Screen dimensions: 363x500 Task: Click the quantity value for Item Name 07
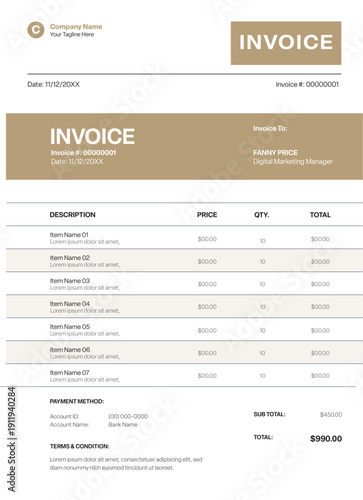pyautogui.click(x=263, y=376)
